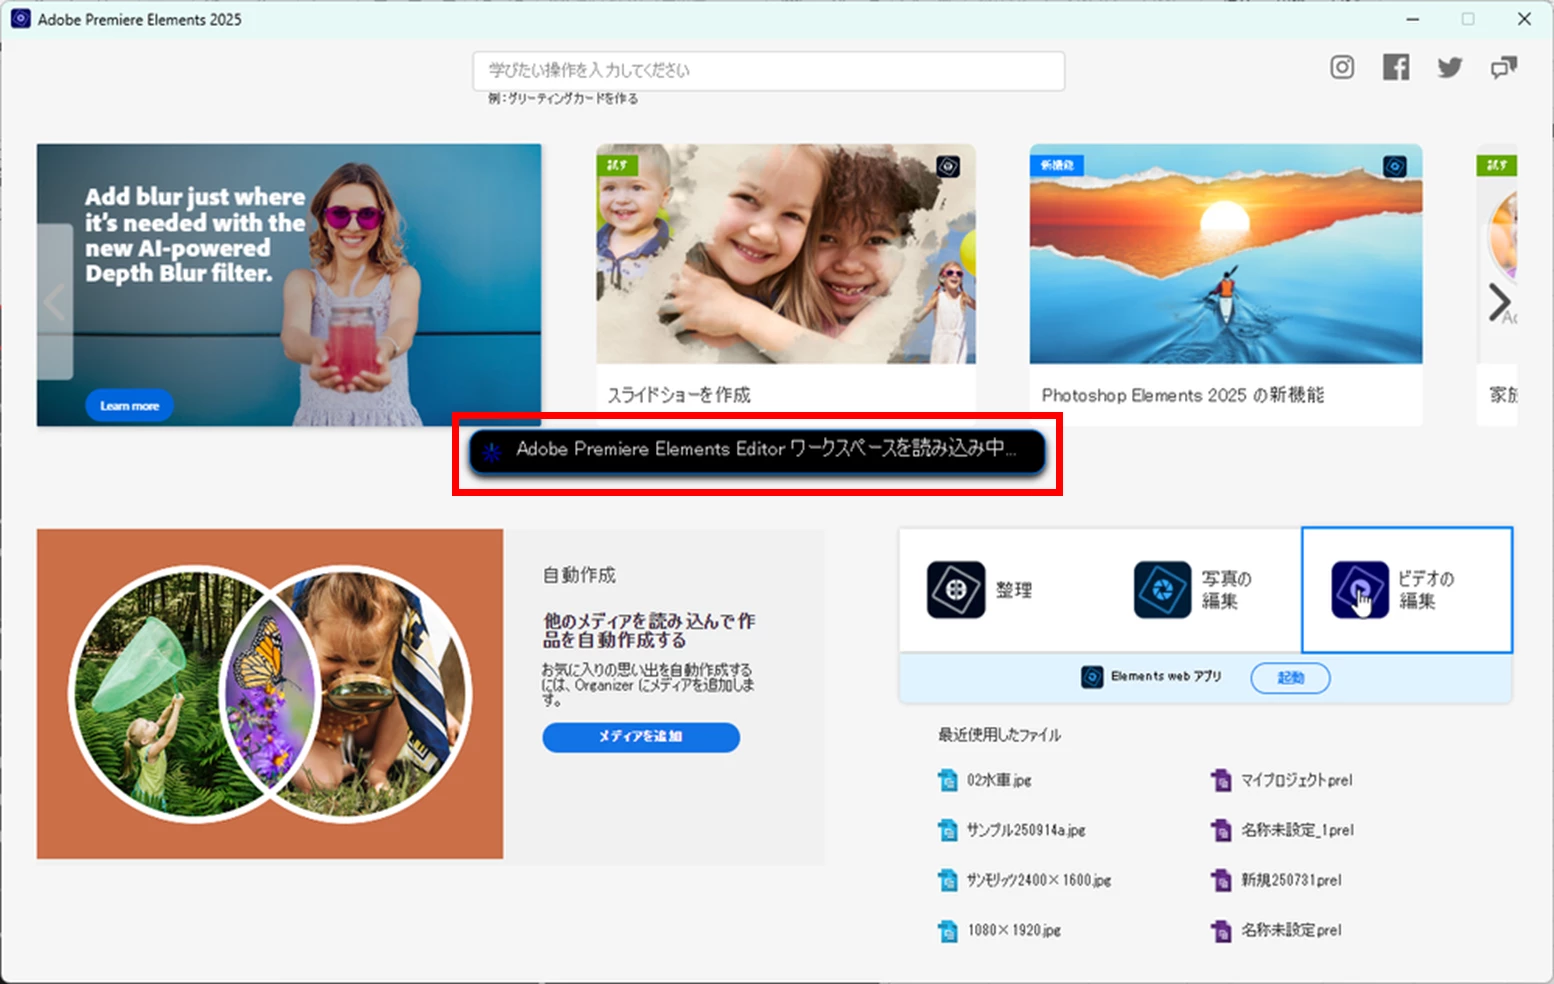
Task: Click app badge icon on slideshow card
Action: point(948,166)
